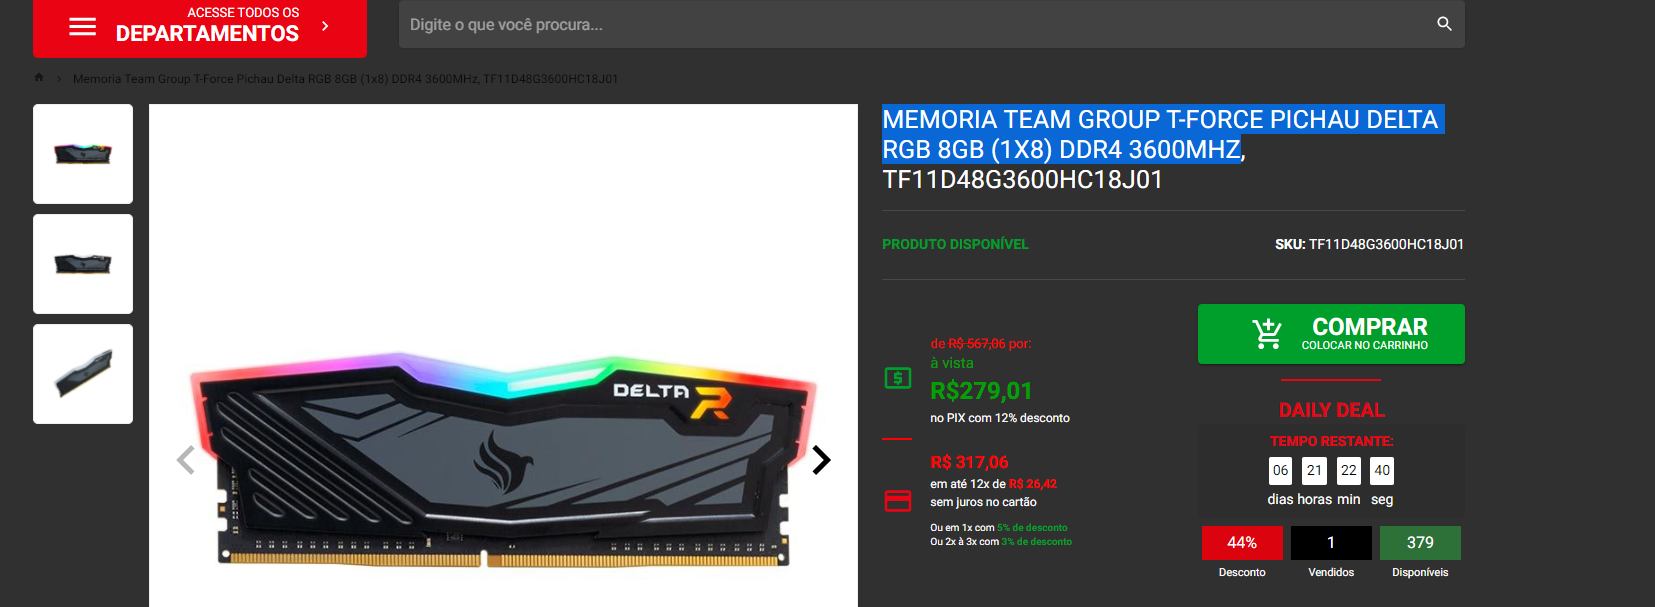The image size is (1655, 607).
Task: Click the red credit card icon
Action: coord(898,501)
